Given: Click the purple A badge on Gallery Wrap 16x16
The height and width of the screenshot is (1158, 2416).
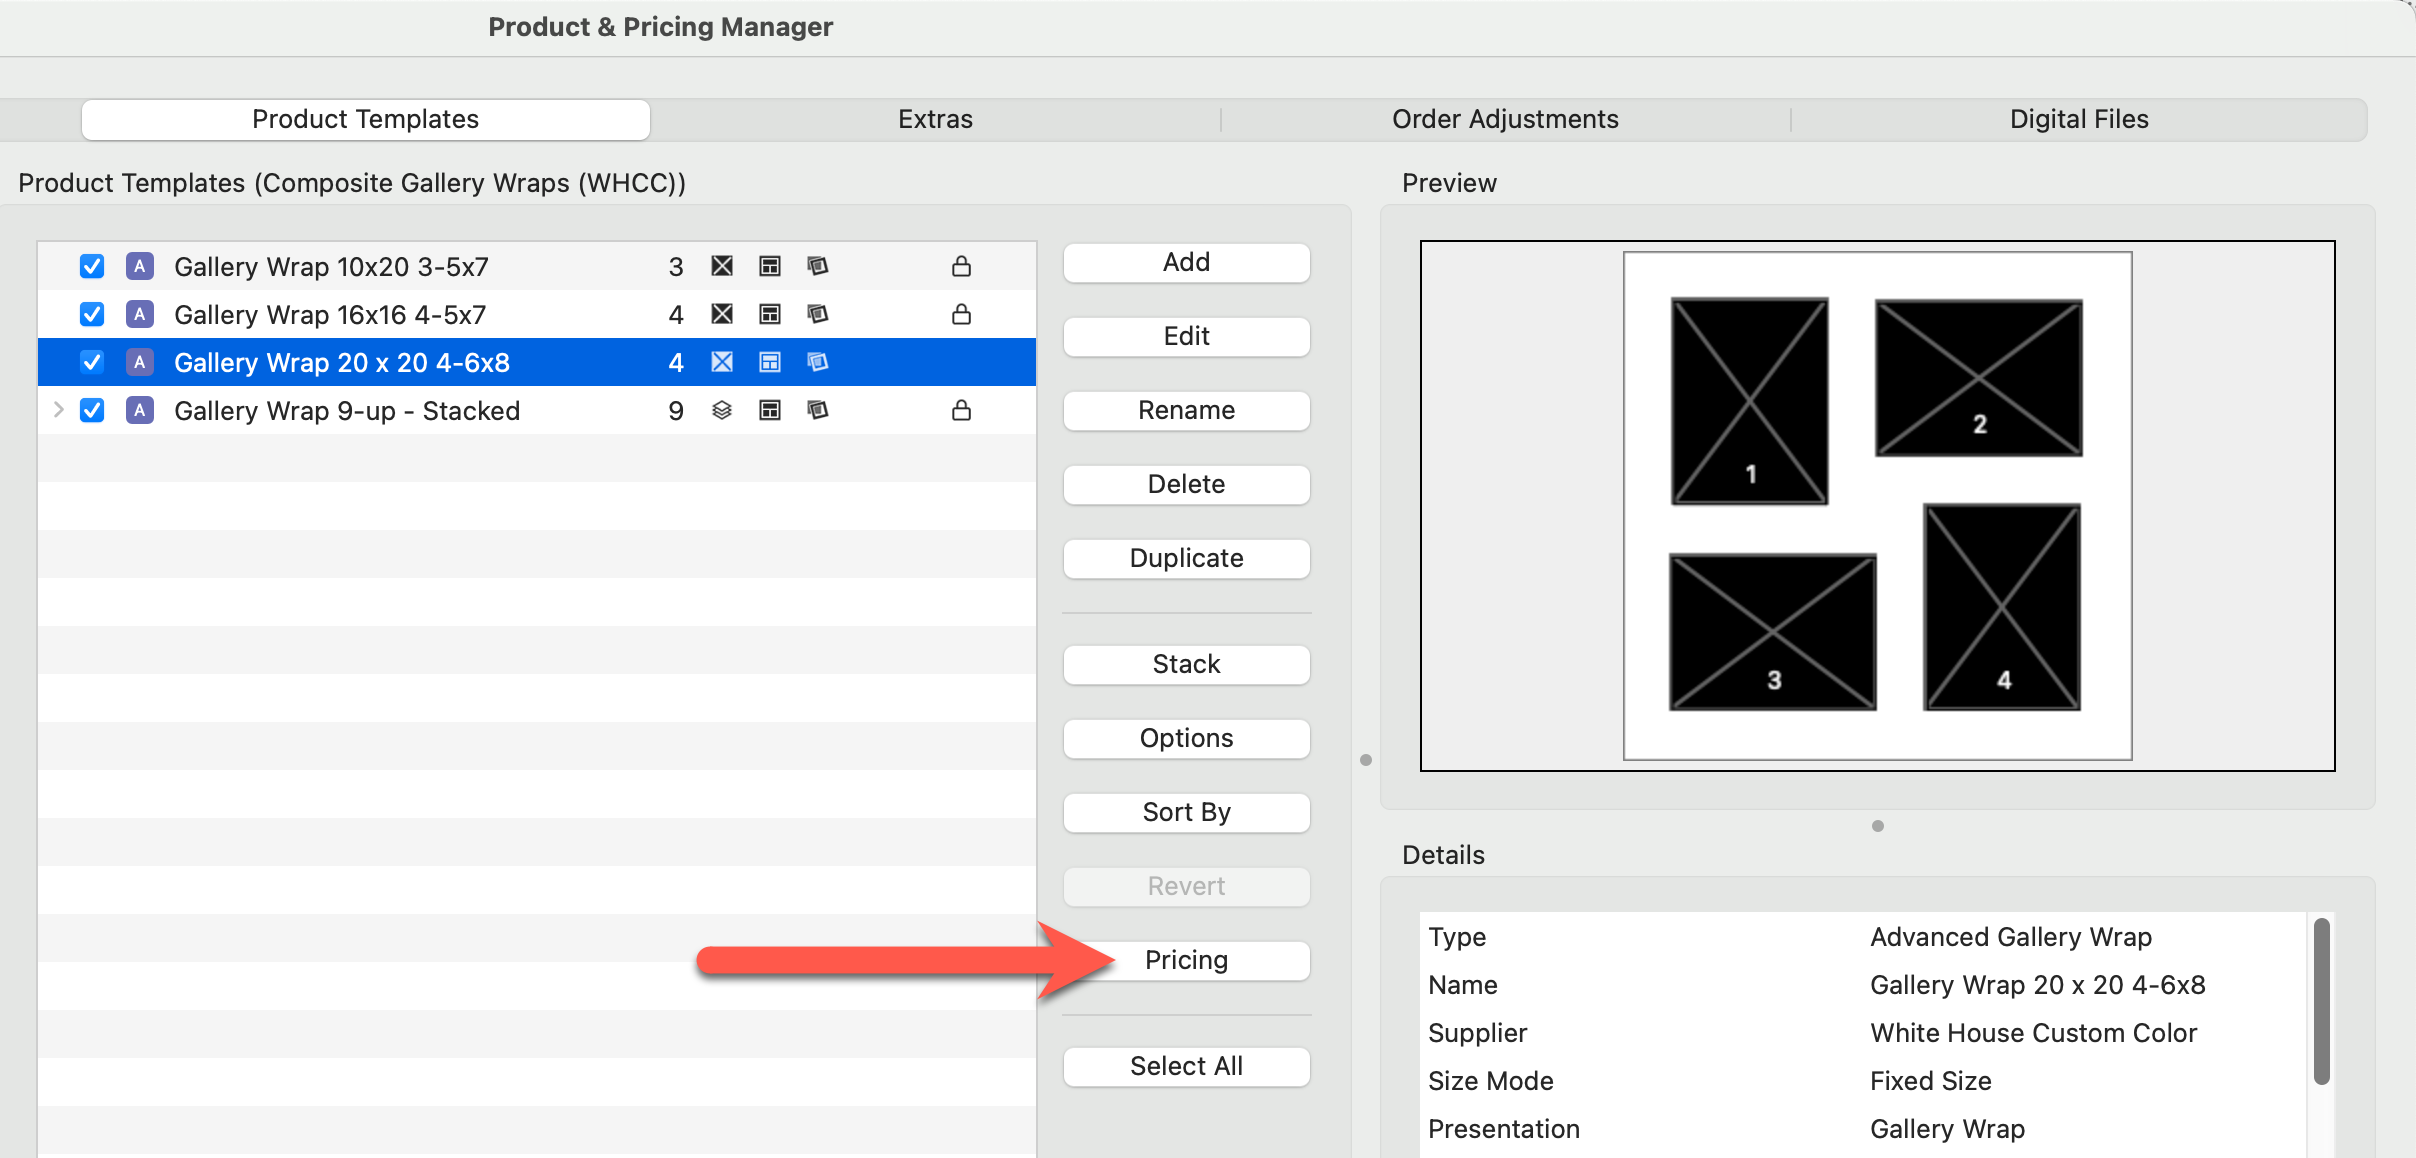Looking at the screenshot, I should [140, 314].
